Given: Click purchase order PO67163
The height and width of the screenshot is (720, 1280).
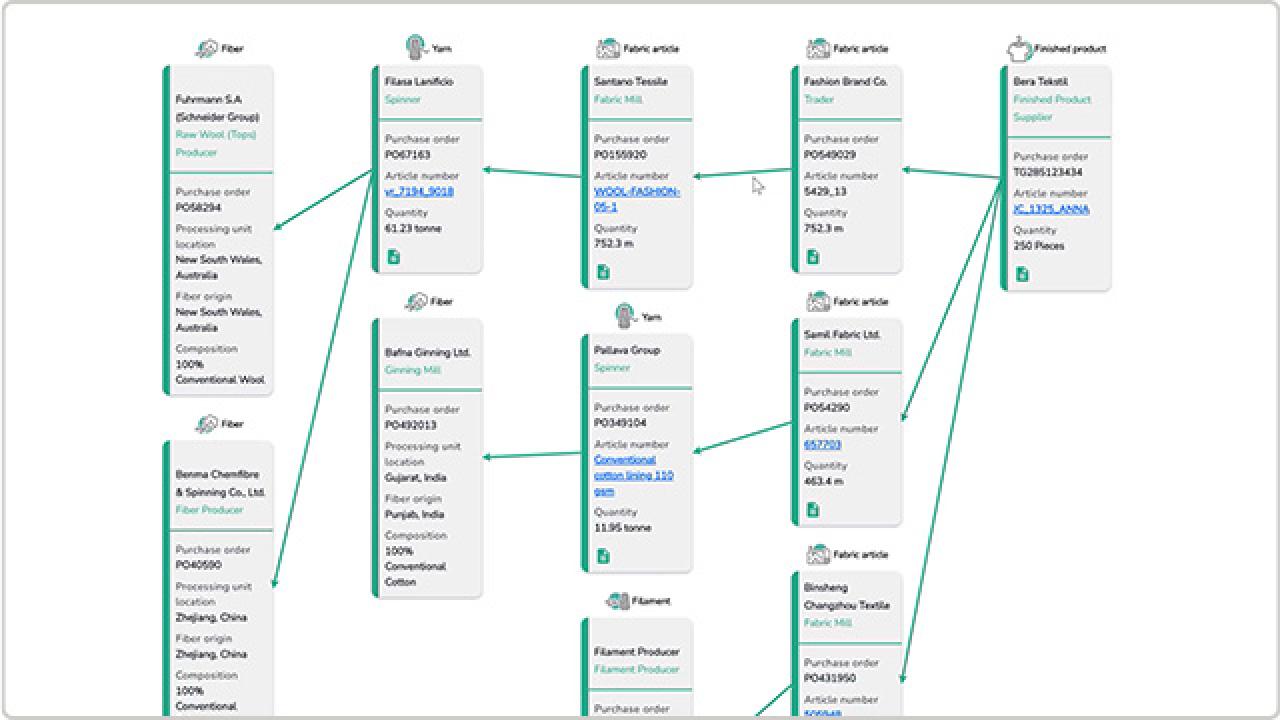Looking at the screenshot, I should pyautogui.click(x=408, y=155).
